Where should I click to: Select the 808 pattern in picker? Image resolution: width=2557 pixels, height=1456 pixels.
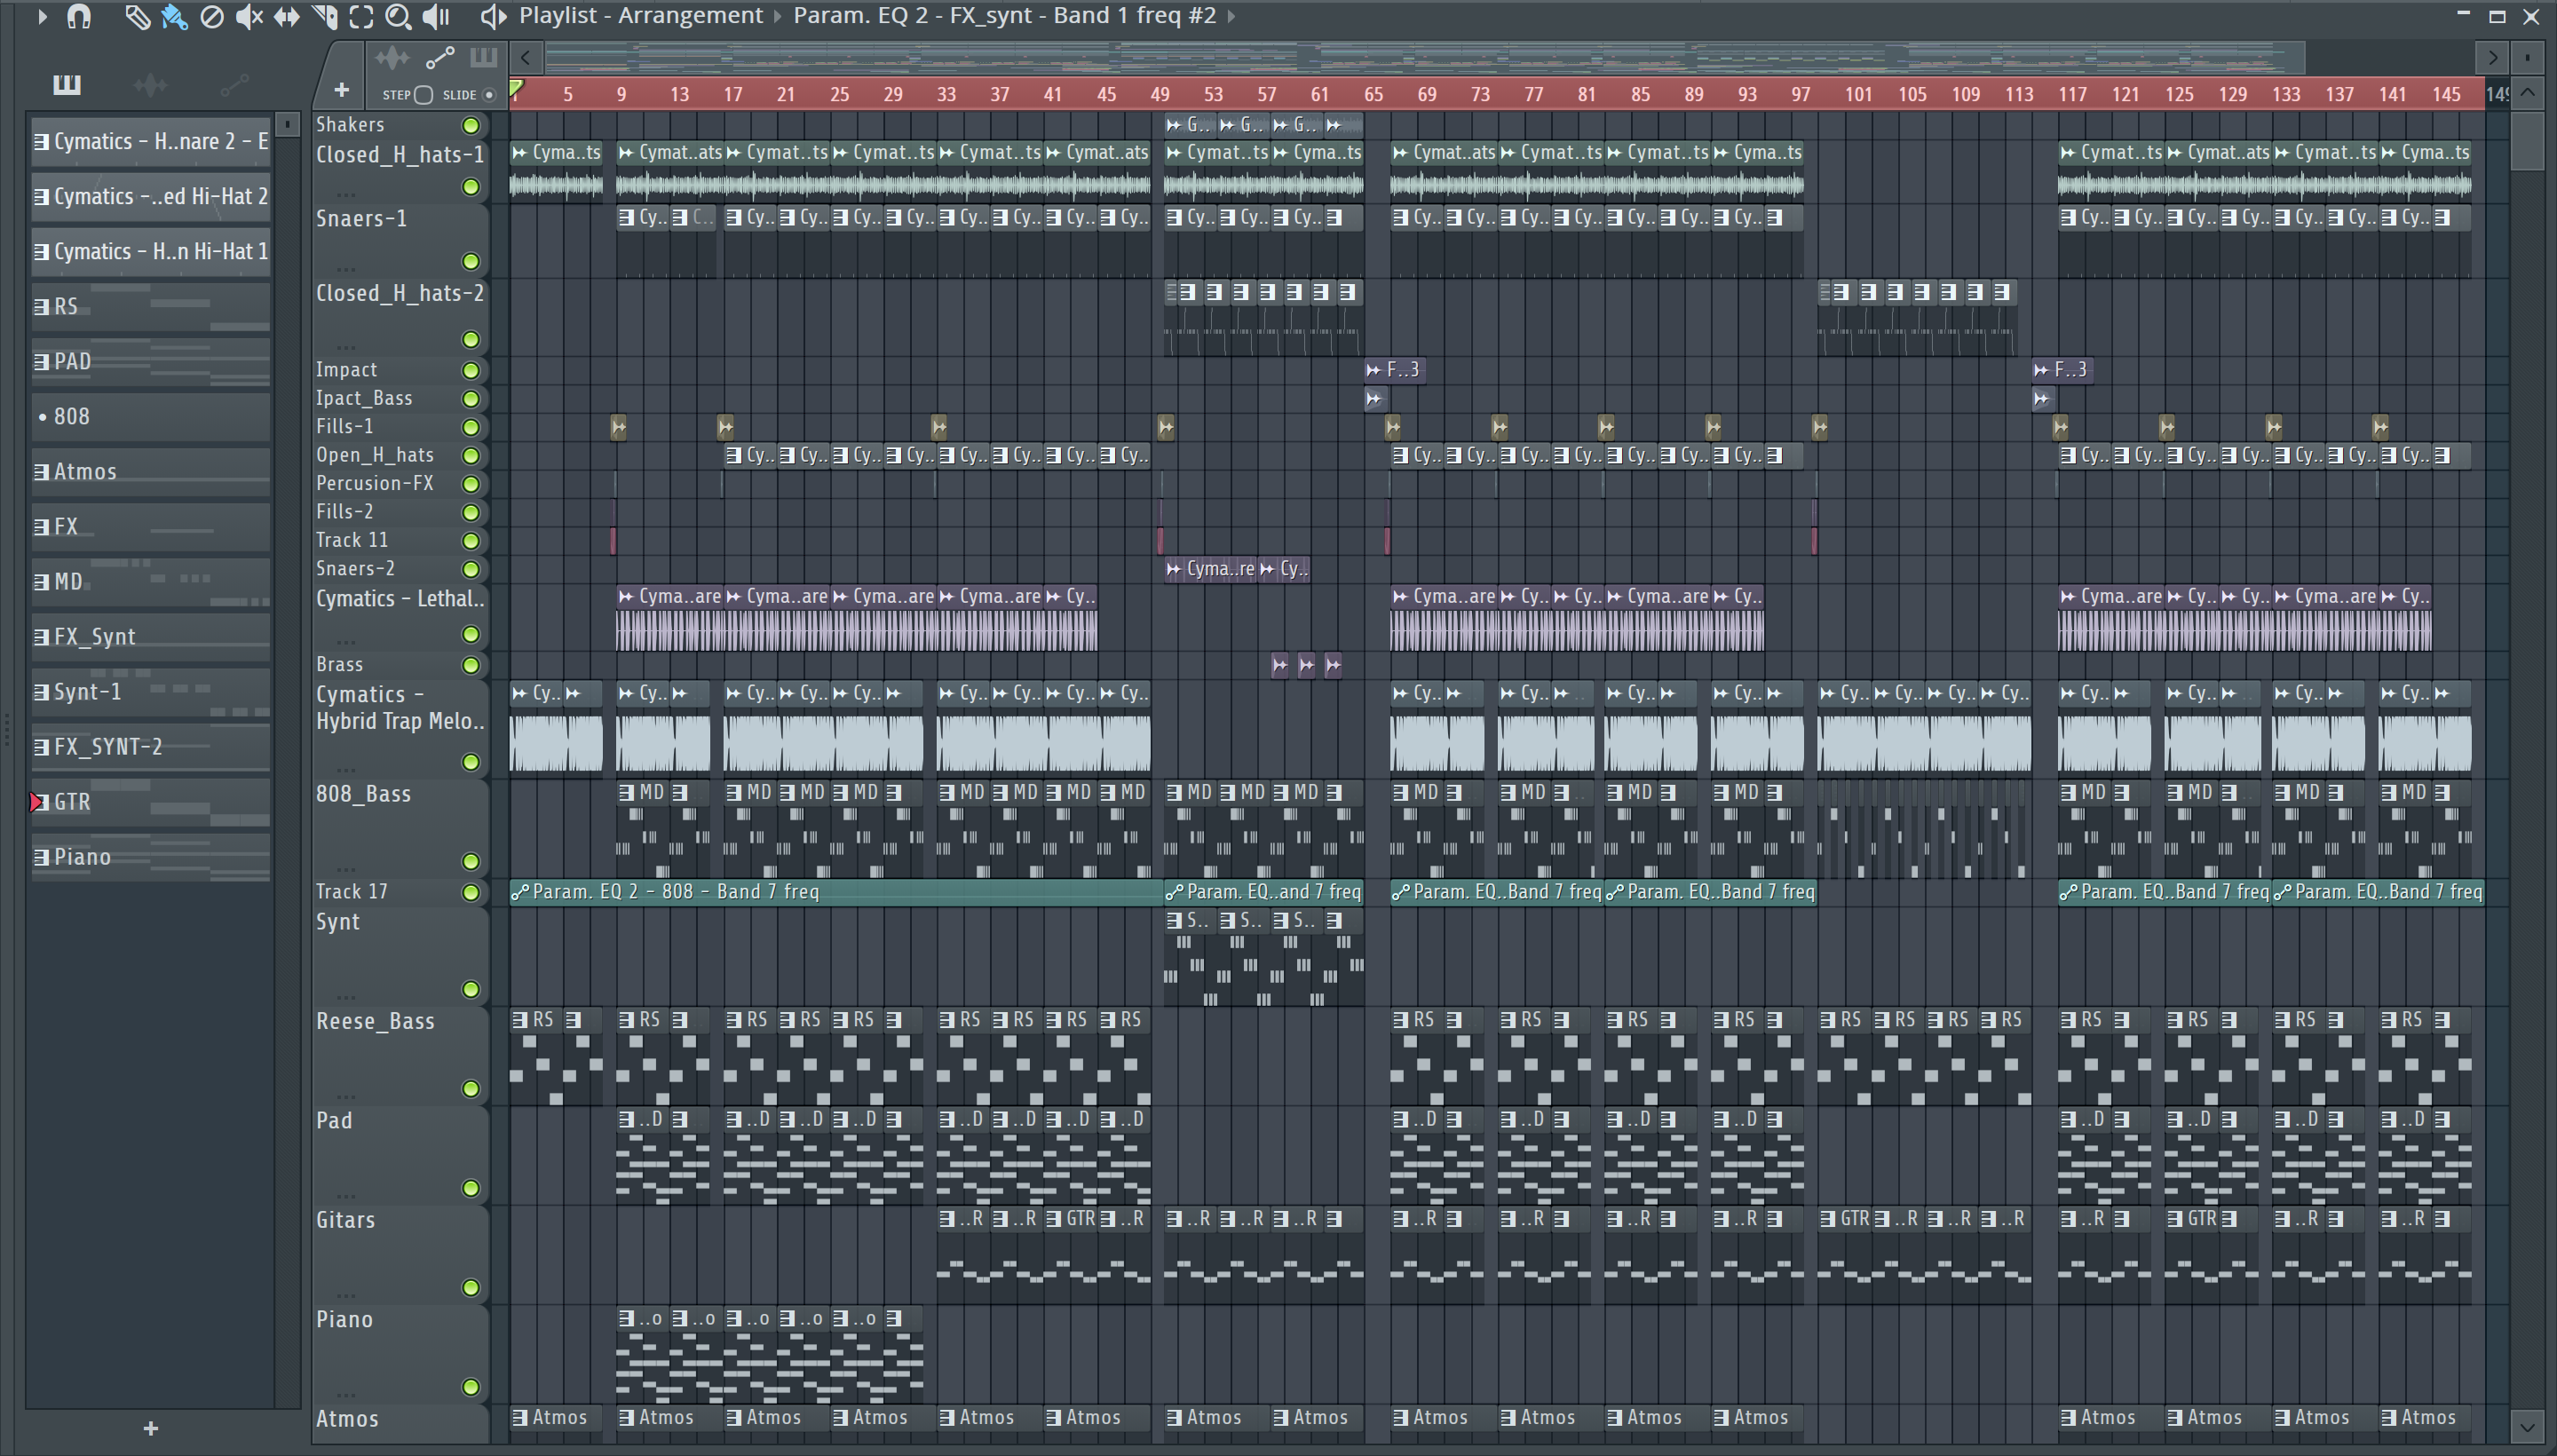tap(150, 417)
